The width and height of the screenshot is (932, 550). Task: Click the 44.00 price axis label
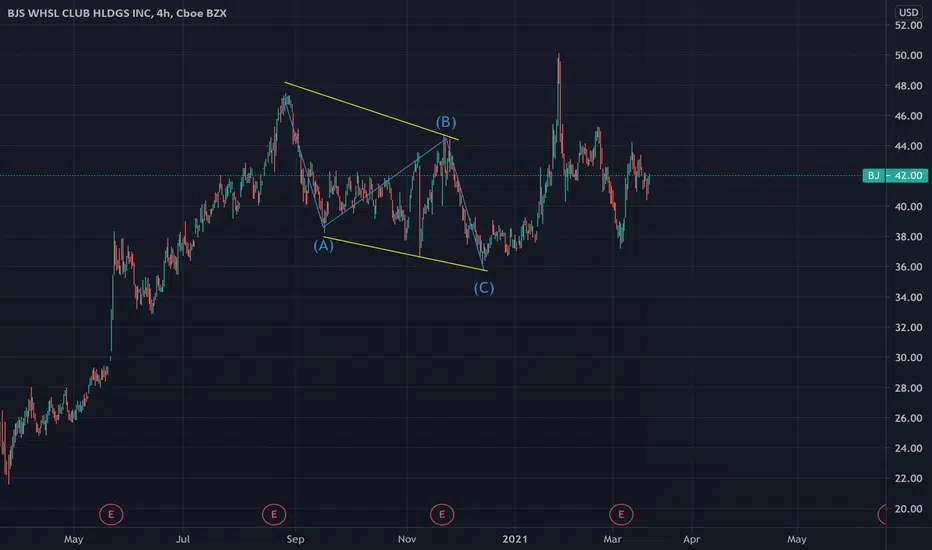[x=908, y=146]
